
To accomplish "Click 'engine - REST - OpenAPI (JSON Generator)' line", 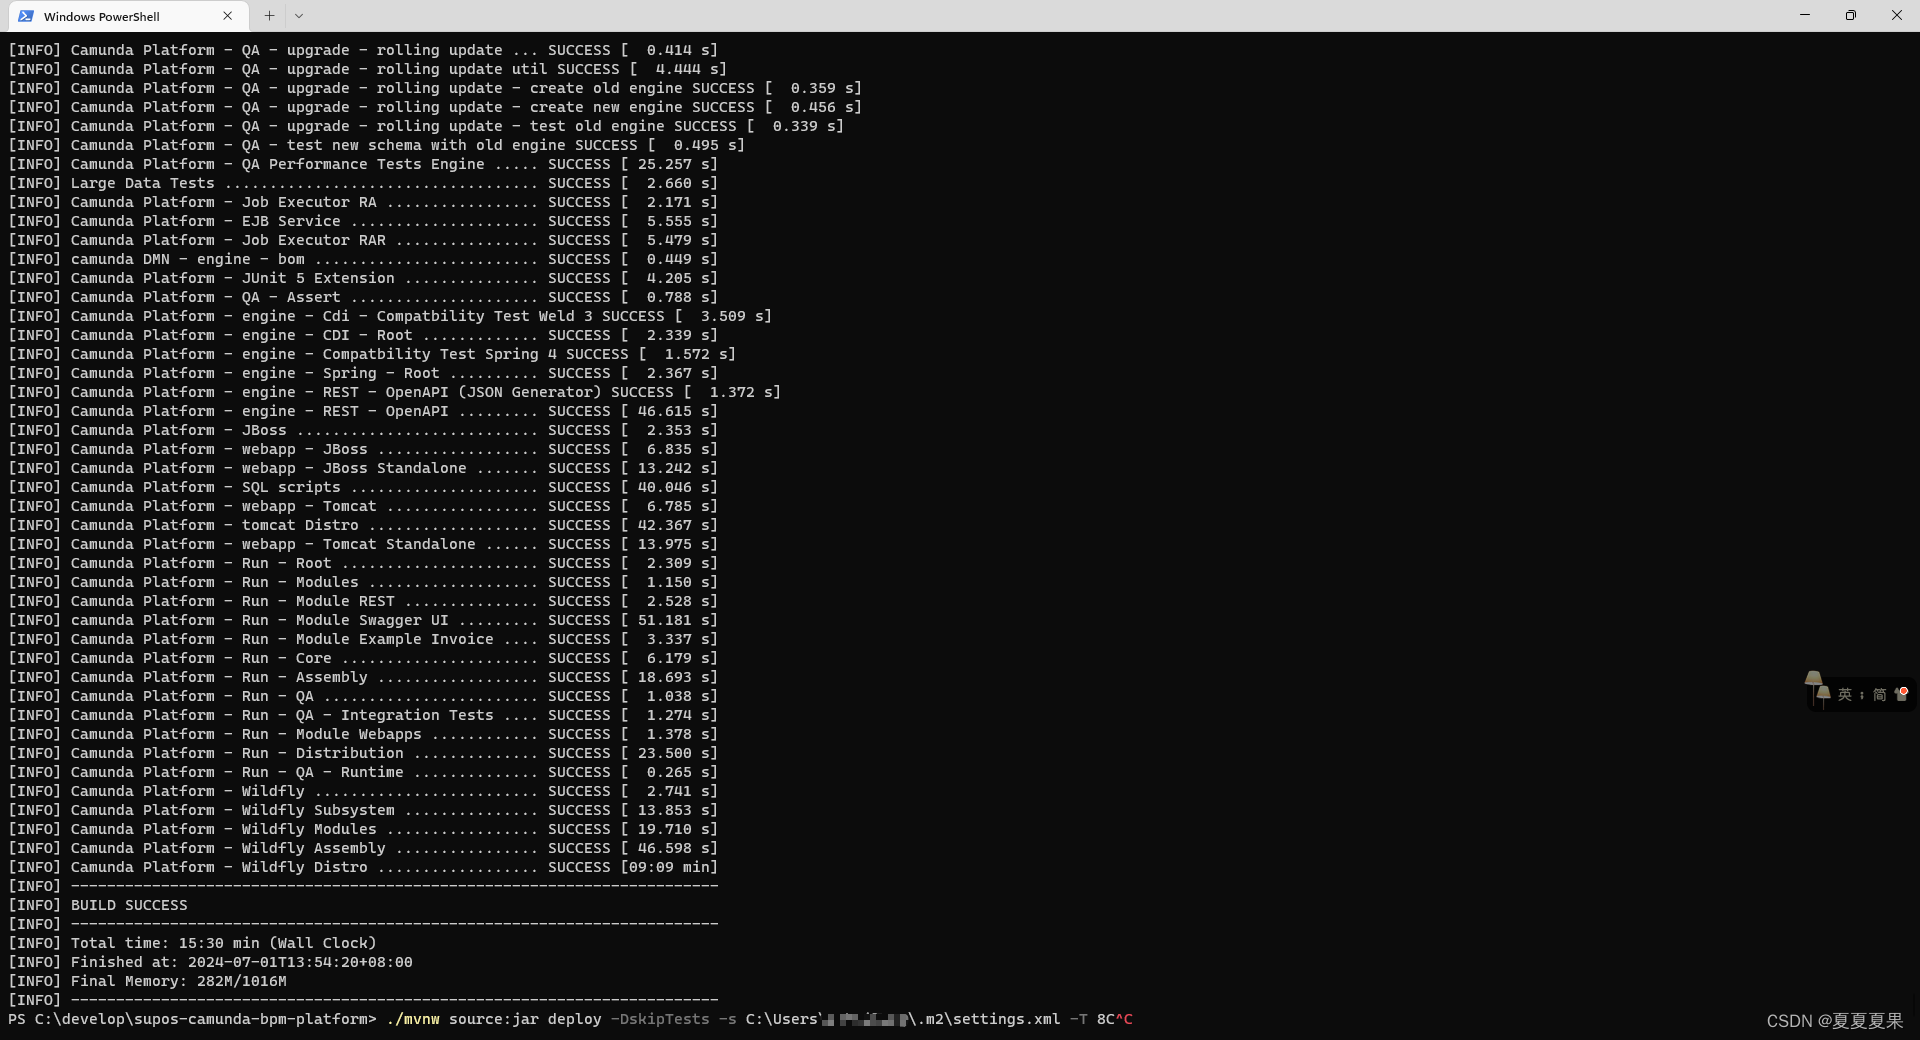I will click(394, 392).
